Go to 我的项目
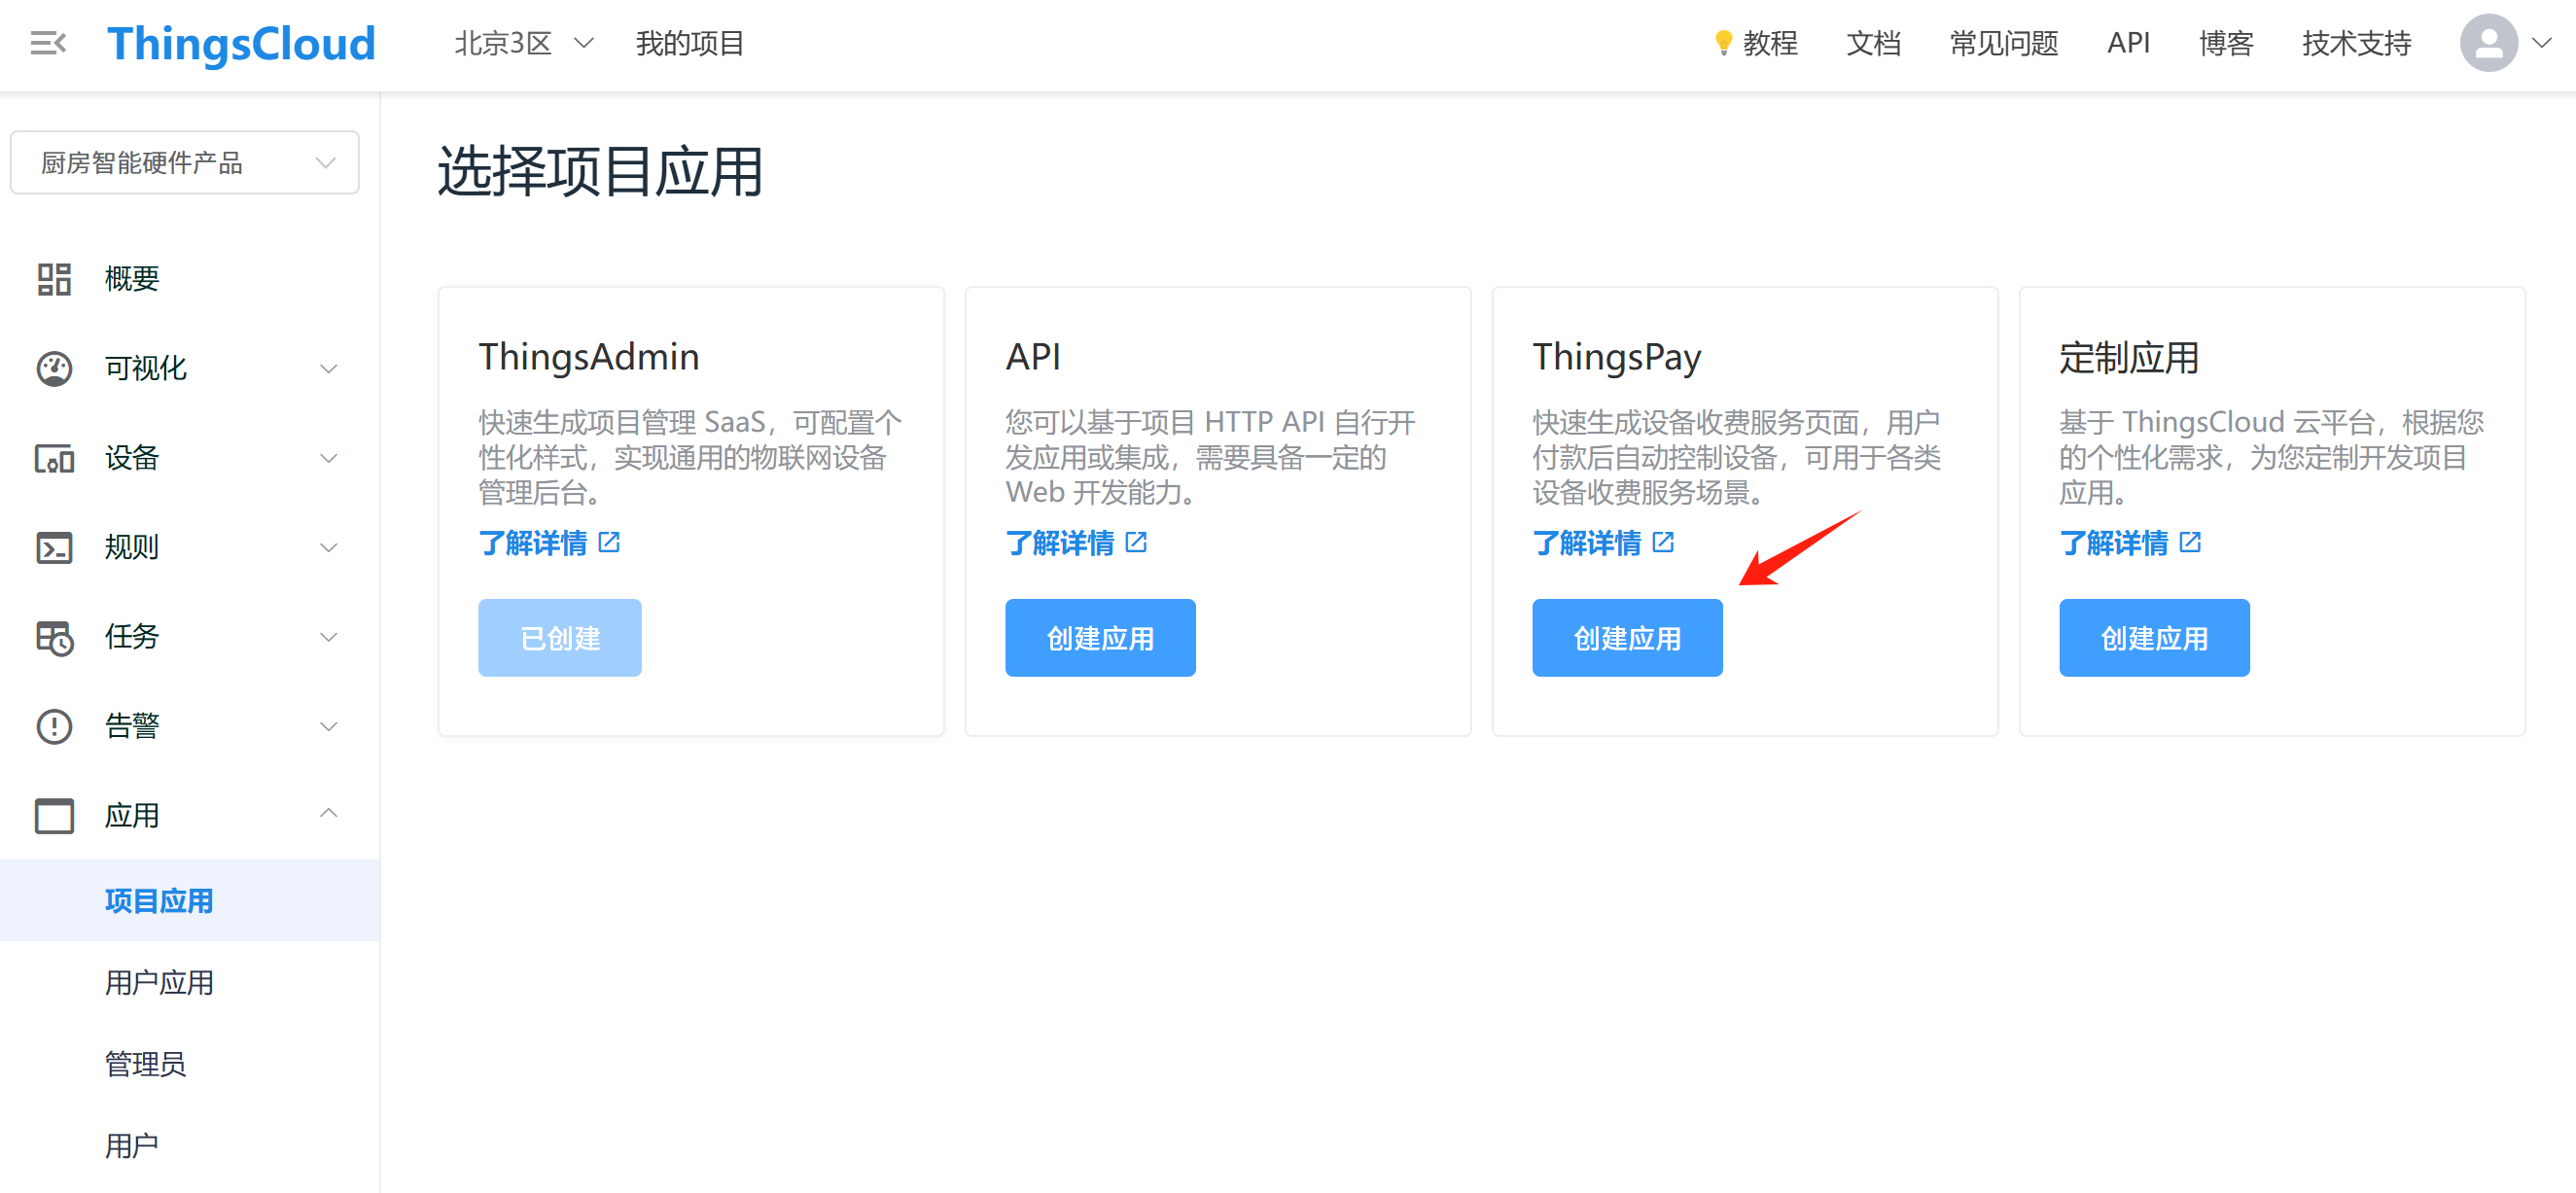Image resolution: width=2576 pixels, height=1193 pixels. coord(690,44)
